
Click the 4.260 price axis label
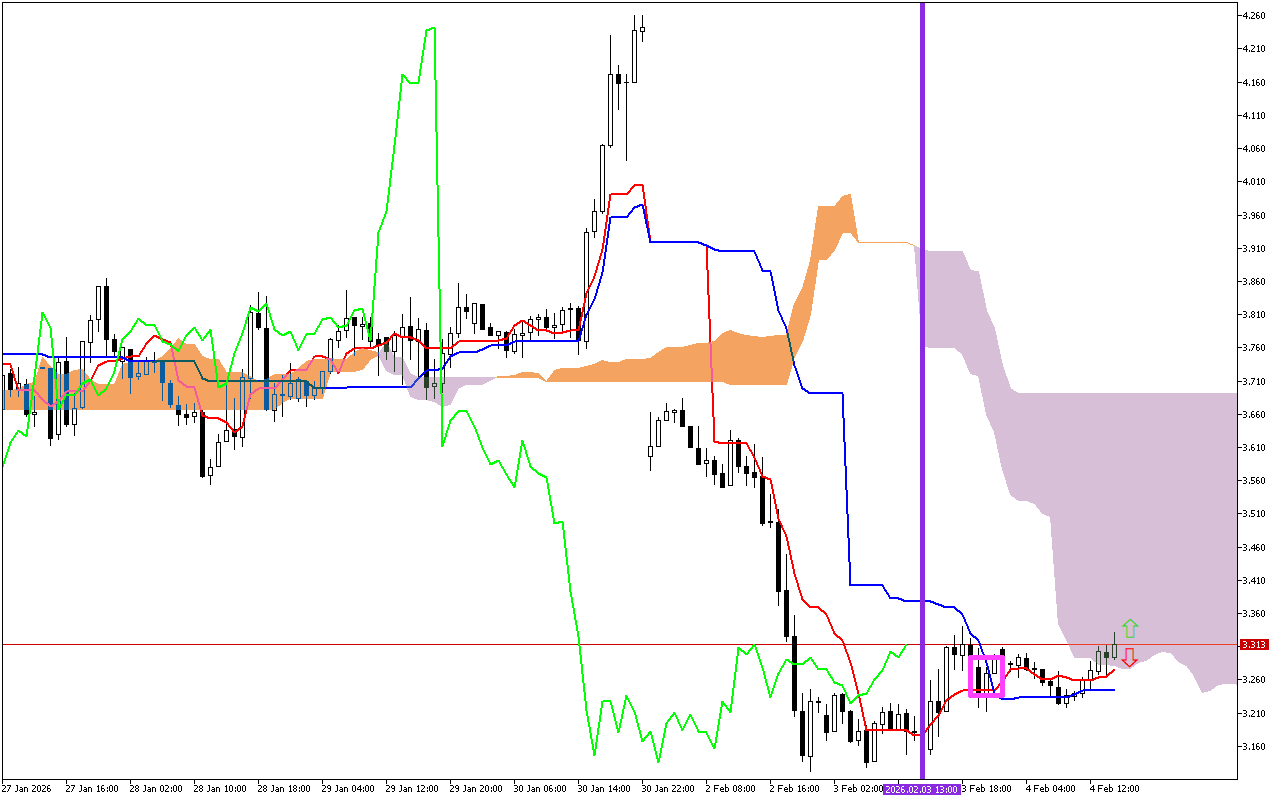click(1254, 16)
